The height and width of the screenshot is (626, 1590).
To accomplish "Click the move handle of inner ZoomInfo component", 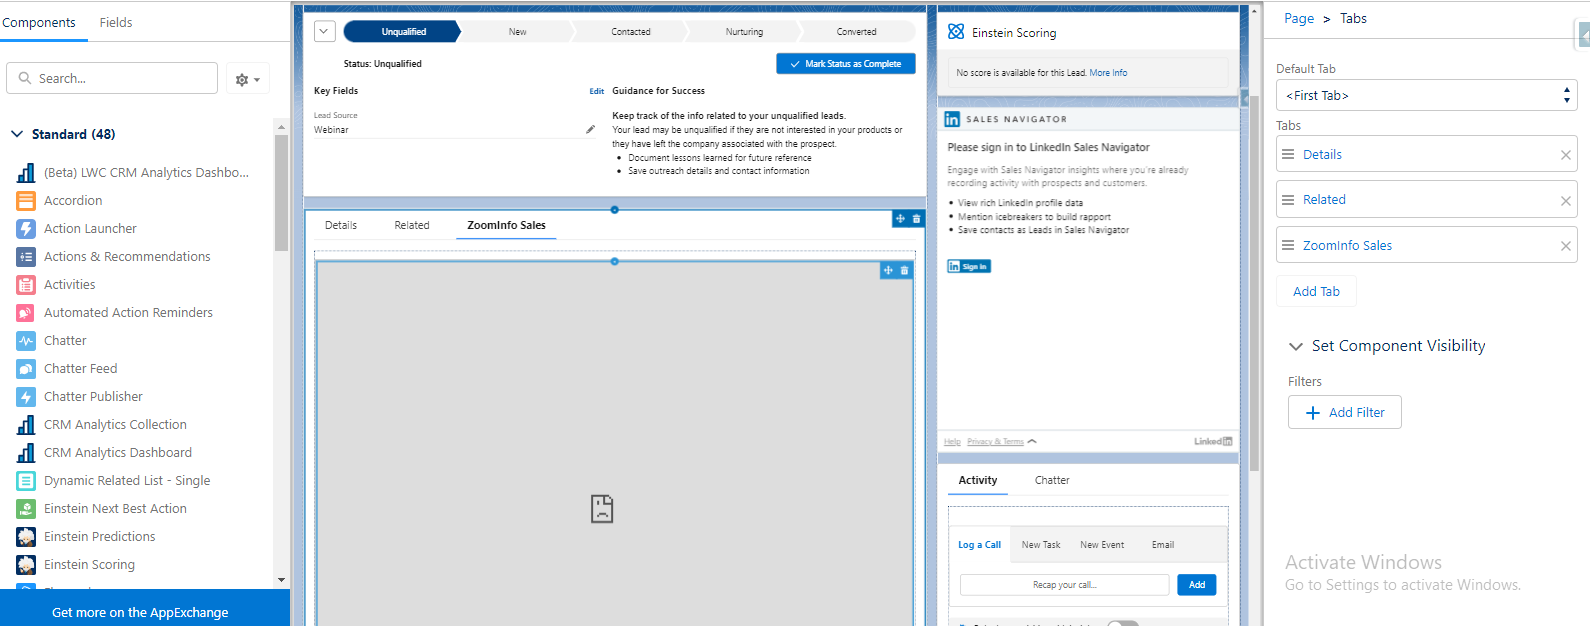I will click(x=888, y=271).
